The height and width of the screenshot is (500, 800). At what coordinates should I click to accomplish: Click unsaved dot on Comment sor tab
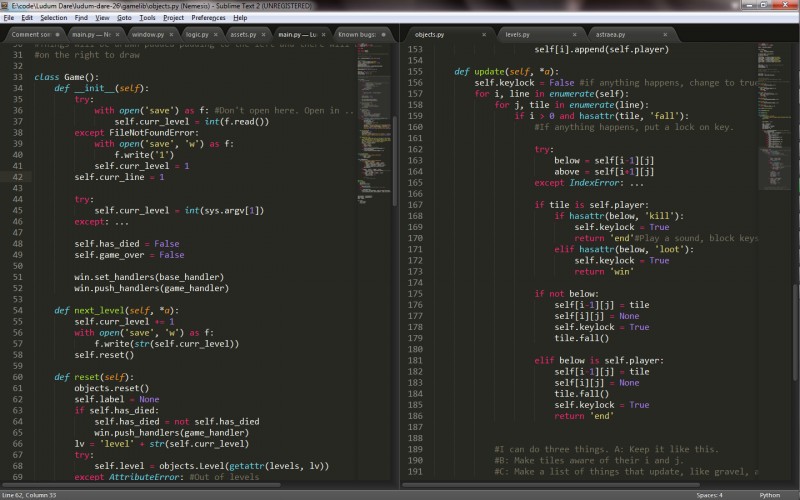58,35
